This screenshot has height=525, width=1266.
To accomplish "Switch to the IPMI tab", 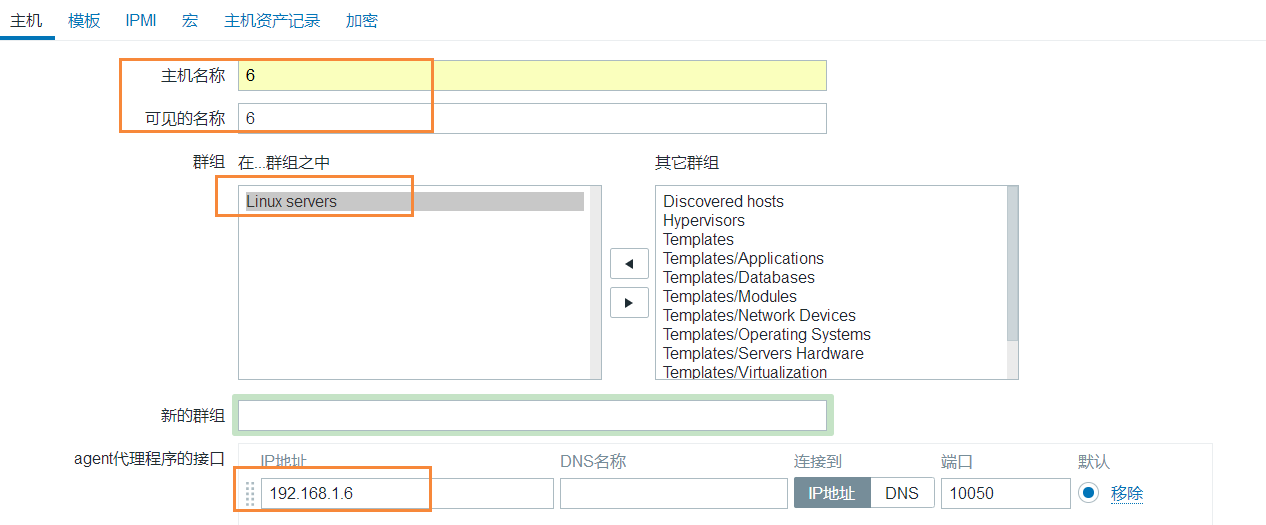I will (141, 20).
